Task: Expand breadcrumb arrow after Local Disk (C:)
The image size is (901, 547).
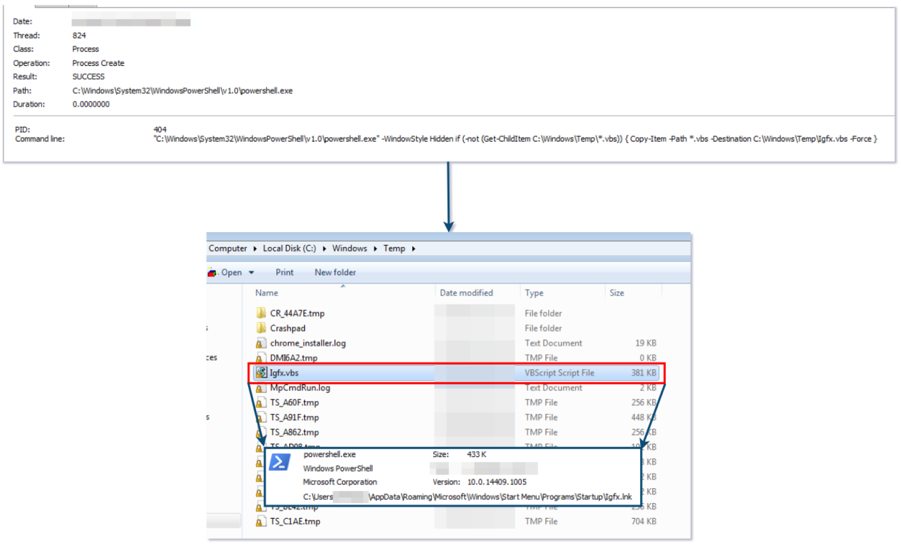Action: tap(325, 249)
